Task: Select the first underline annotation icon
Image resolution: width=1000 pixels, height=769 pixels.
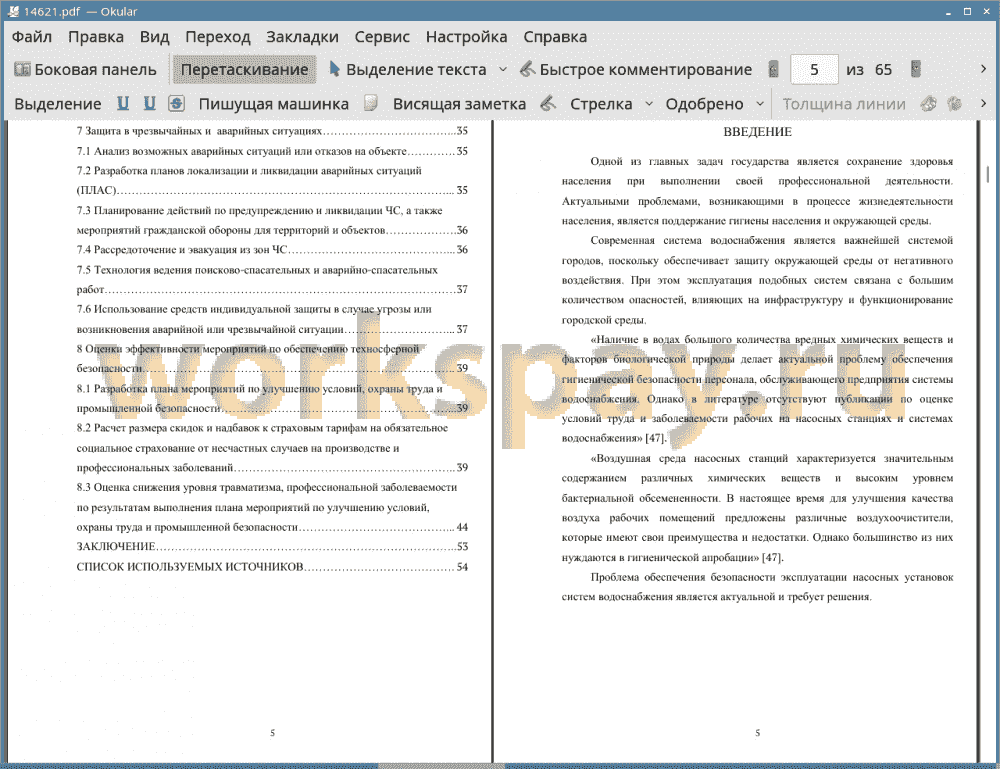Action: (x=123, y=103)
